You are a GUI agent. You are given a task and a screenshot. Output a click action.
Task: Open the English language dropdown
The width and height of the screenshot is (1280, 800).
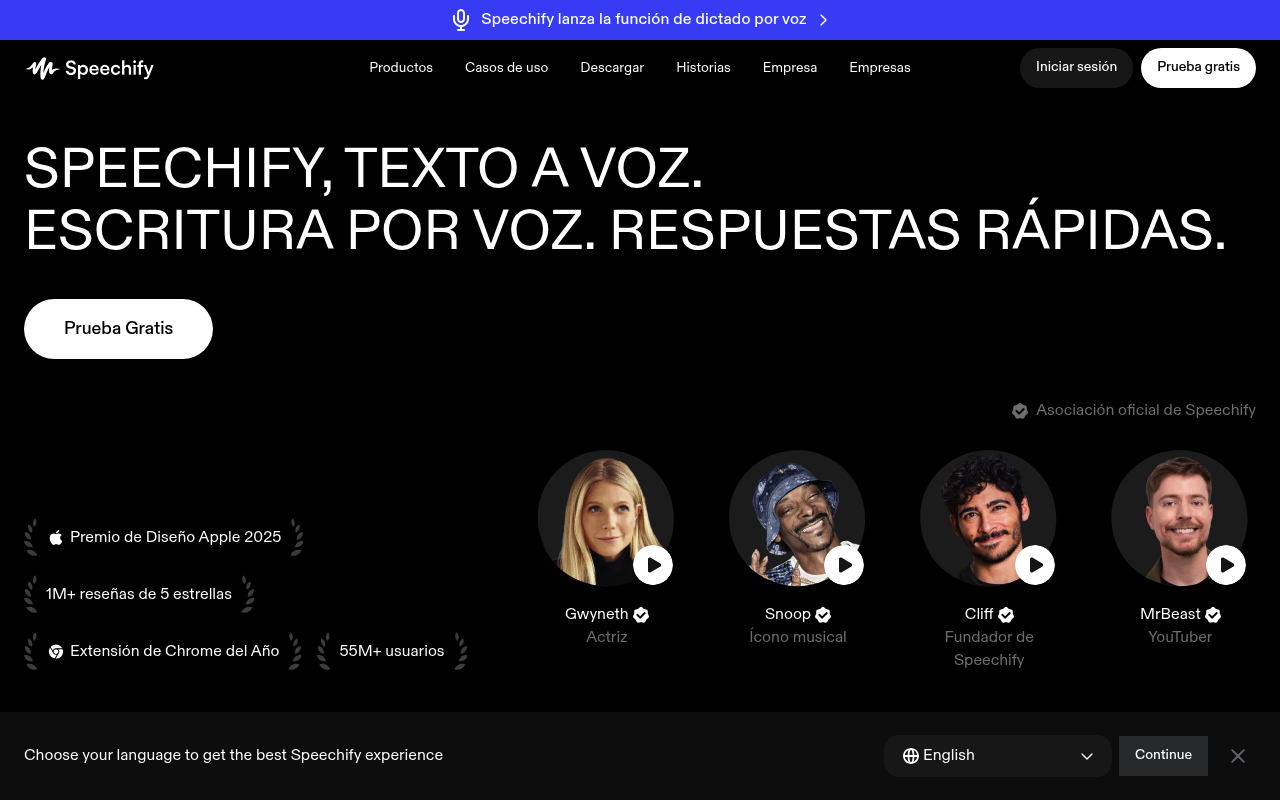[x=997, y=756]
